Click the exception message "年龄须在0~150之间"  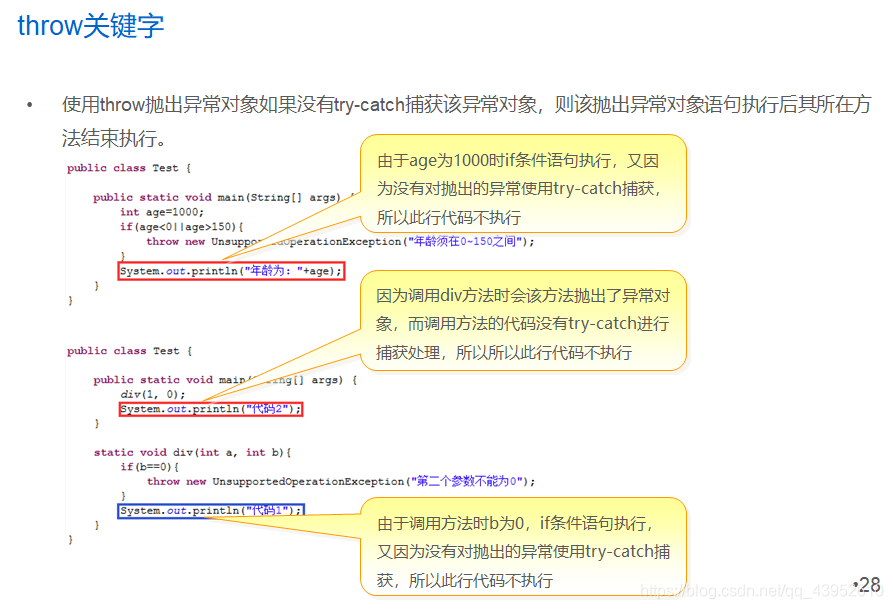coord(464,242)
